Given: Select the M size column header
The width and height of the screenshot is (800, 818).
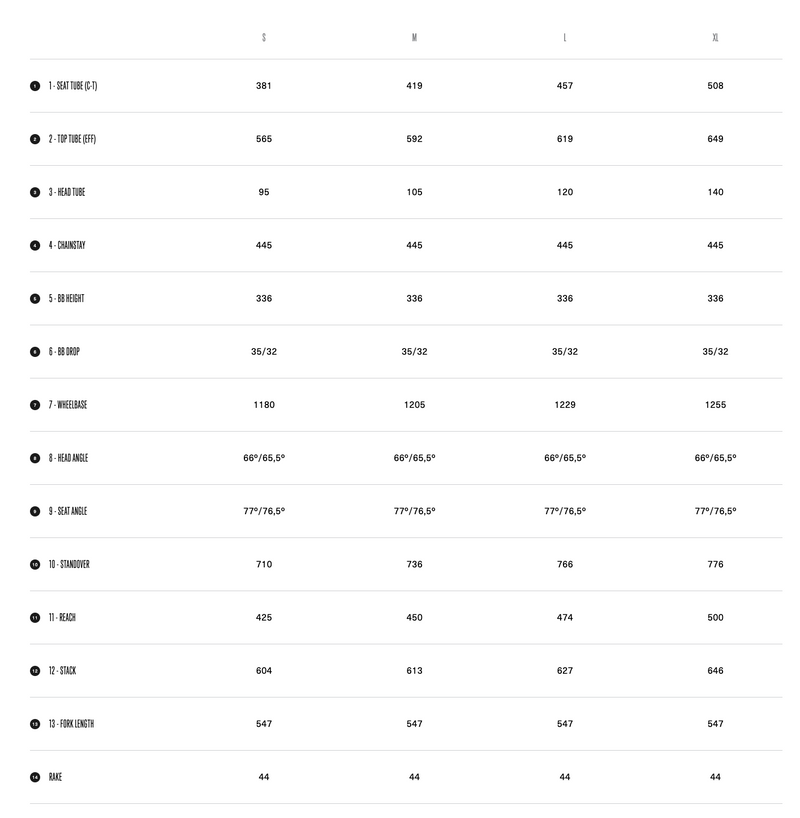Looking at the screenshot, I should click(x=414, y=38).
